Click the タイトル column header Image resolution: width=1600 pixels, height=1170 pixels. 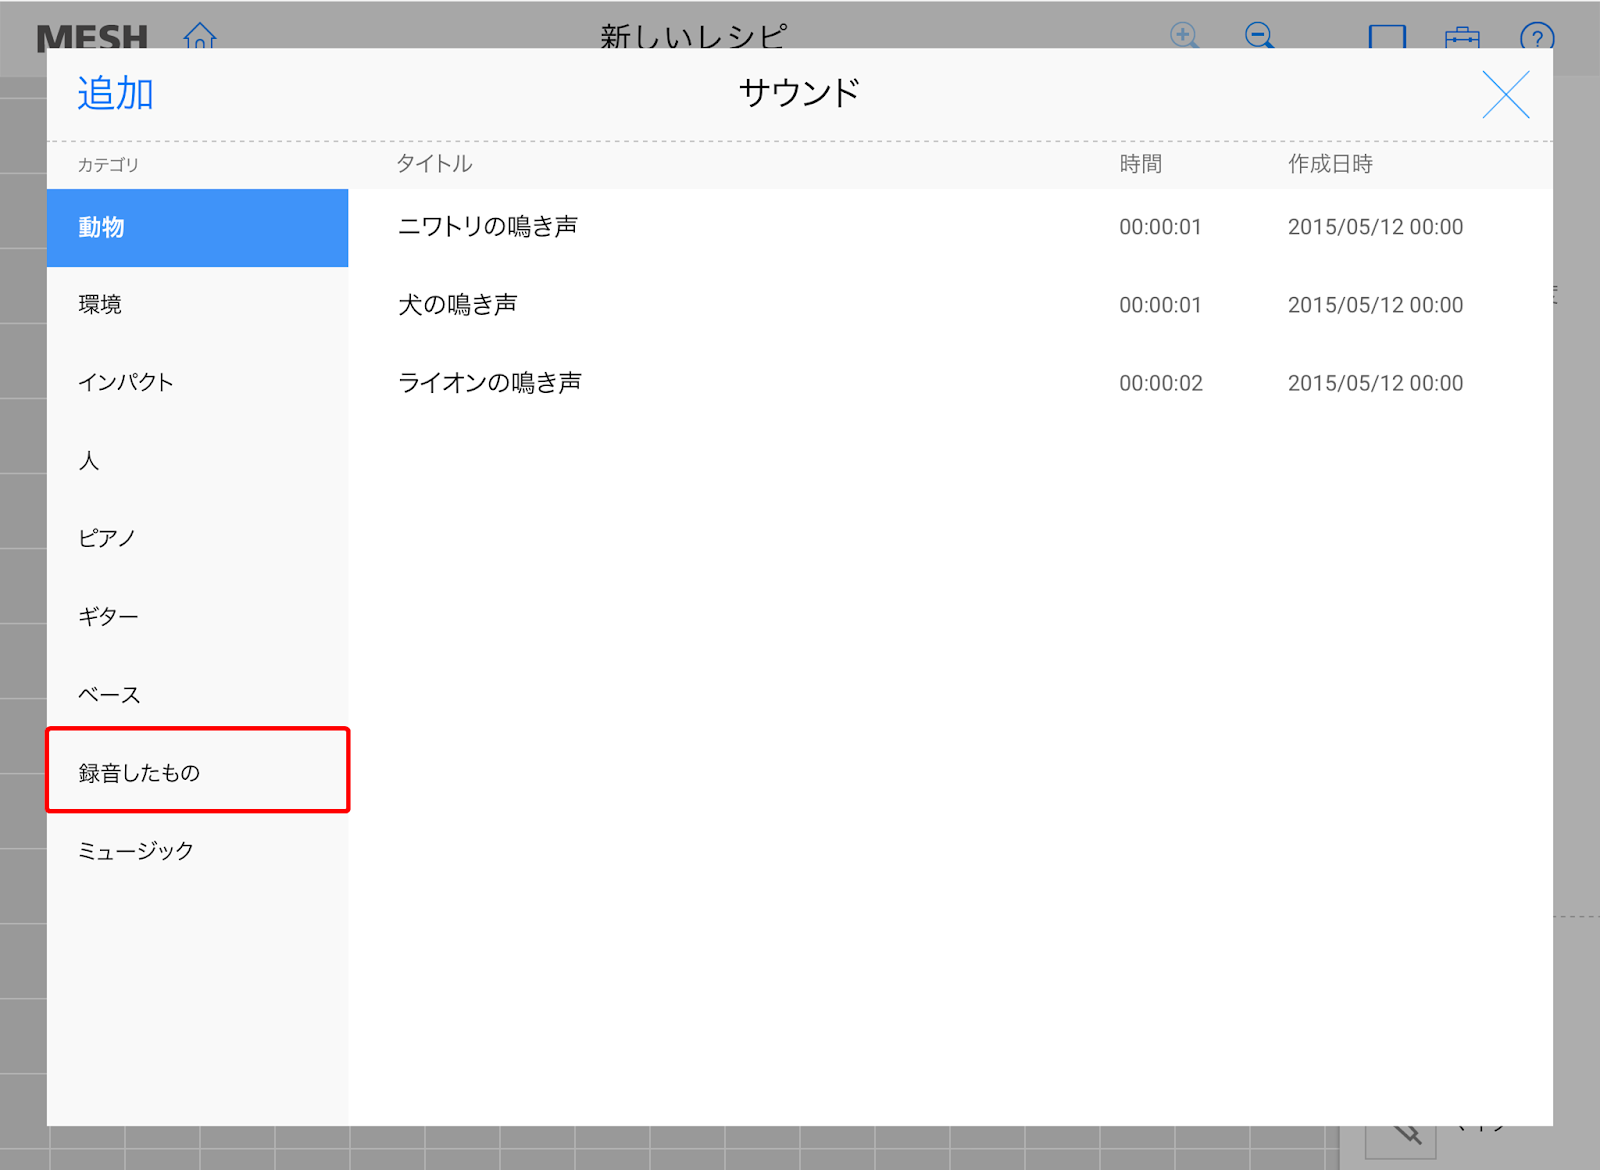pyautogui.click(x=434, y=164)
